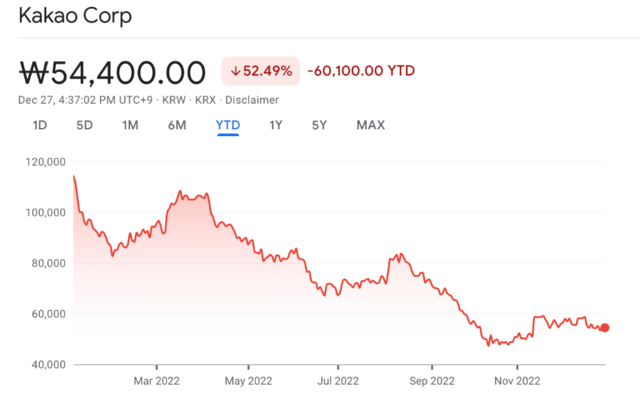
Task: Click the red endpoint dot on chart
Action: pyautogui.click(x=604, y=327)
